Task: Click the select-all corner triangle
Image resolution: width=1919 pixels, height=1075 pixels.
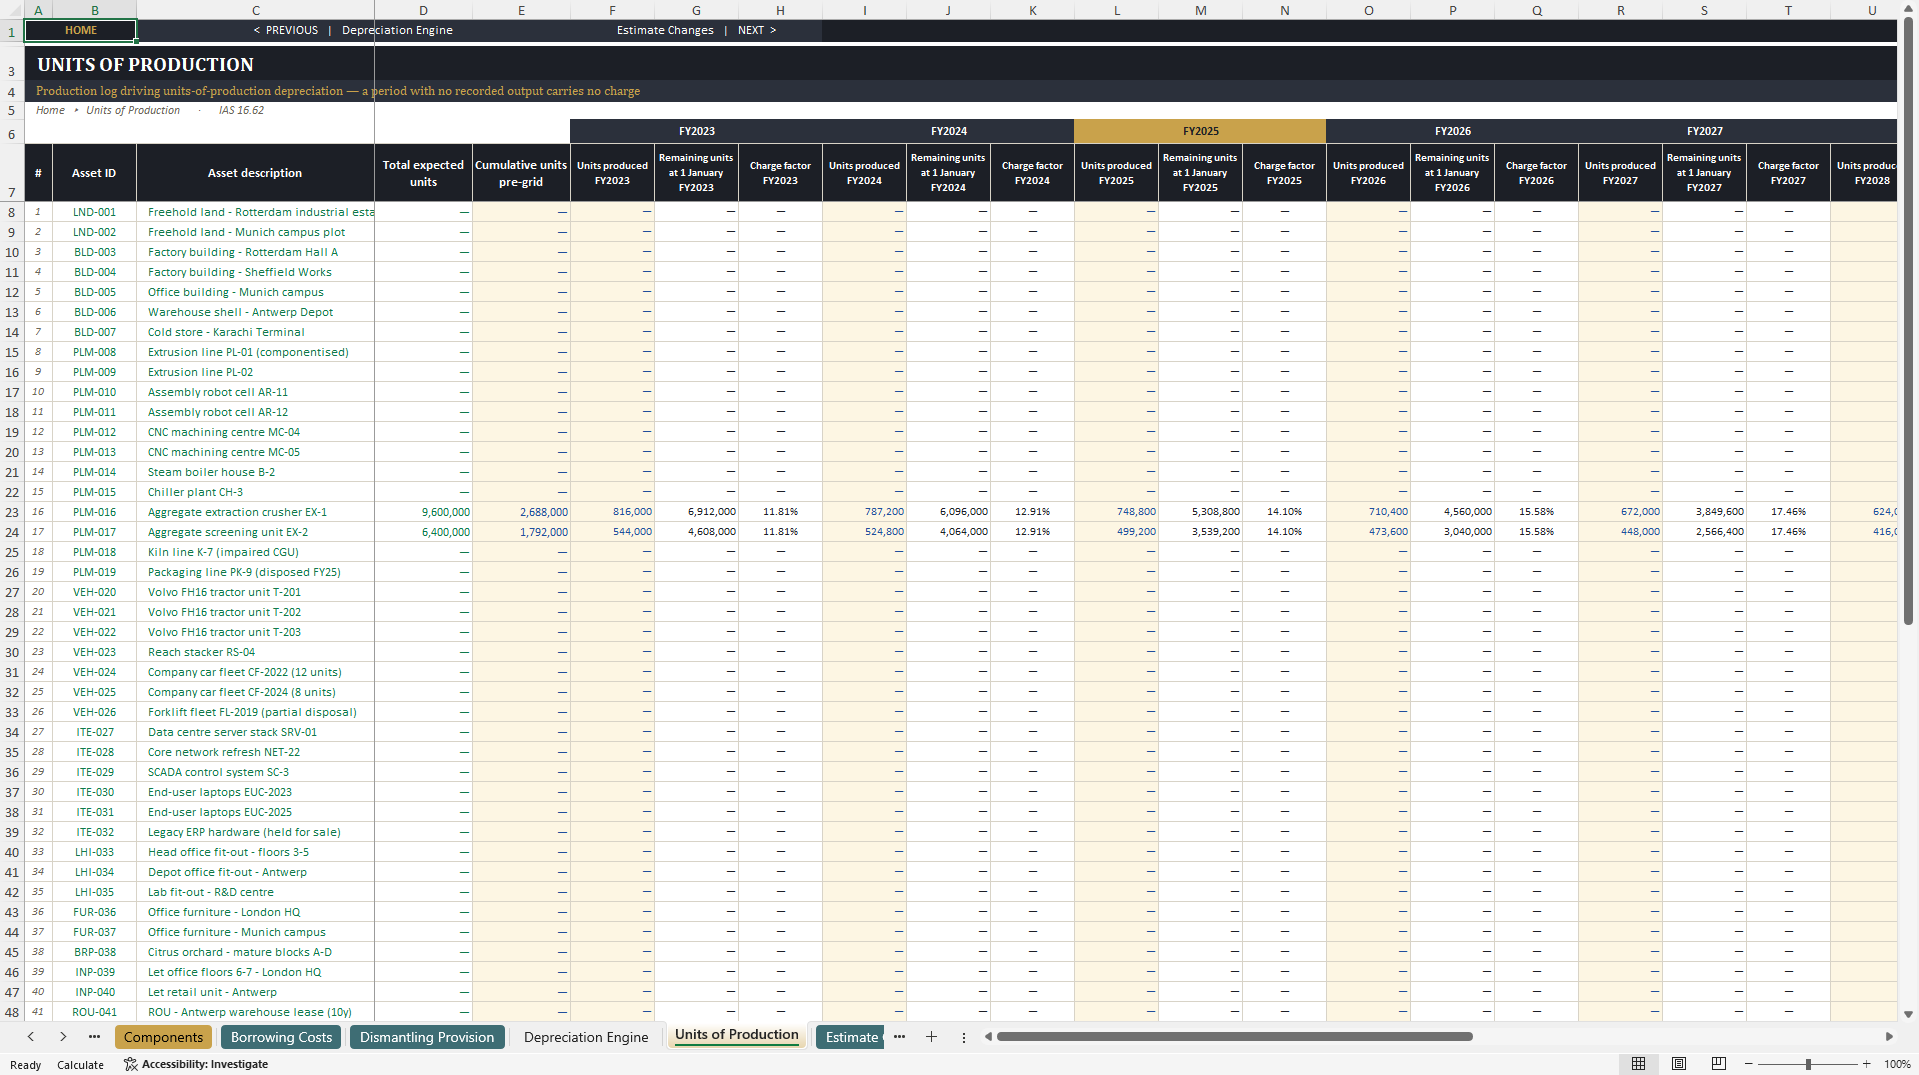Action: coord(12,10)
